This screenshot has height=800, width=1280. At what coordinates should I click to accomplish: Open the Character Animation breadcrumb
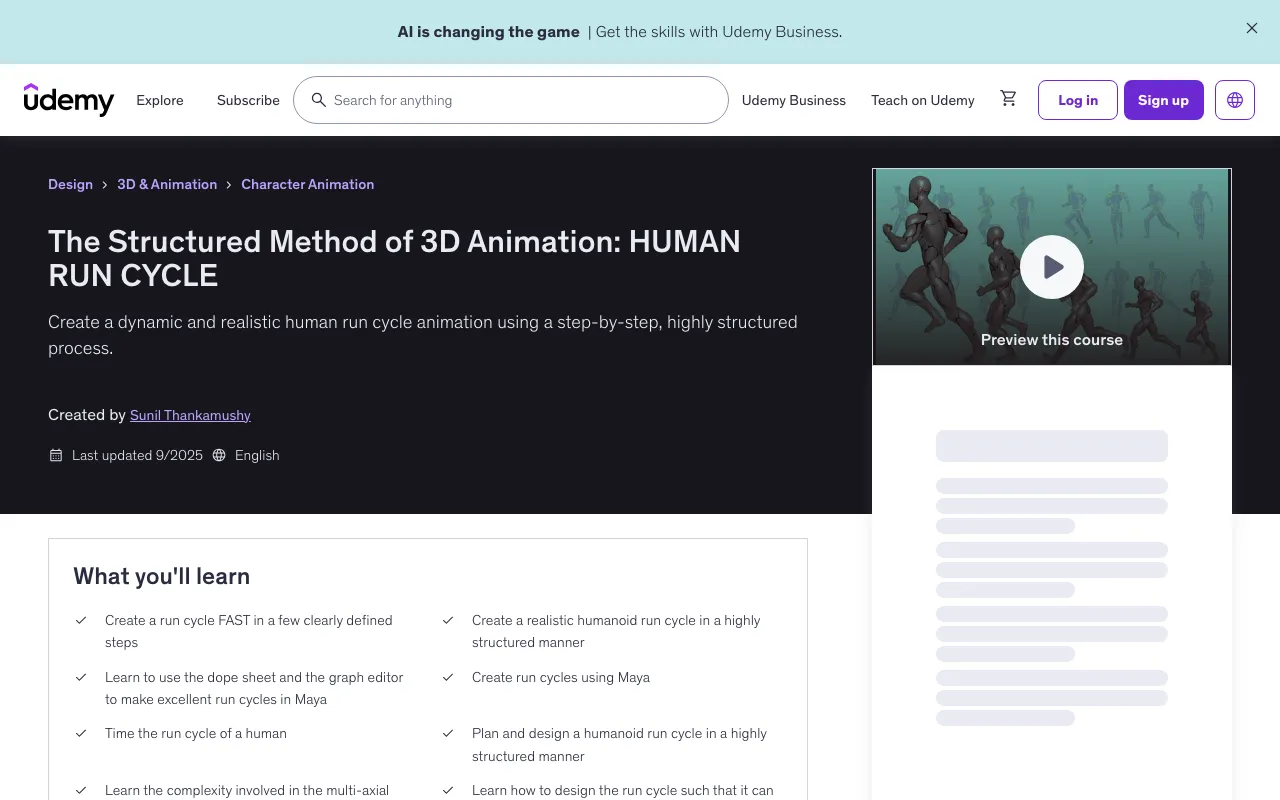tap(307, 184)
